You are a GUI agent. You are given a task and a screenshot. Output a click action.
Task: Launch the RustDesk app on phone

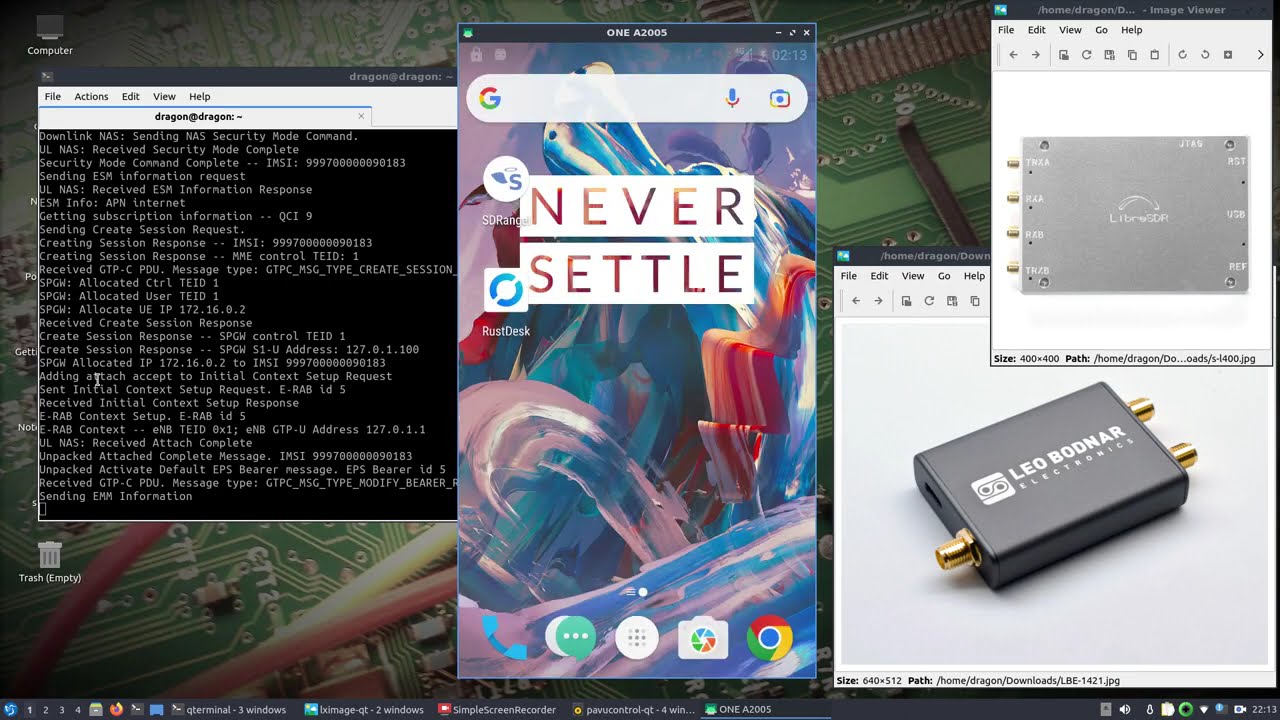tap(505, 301)
